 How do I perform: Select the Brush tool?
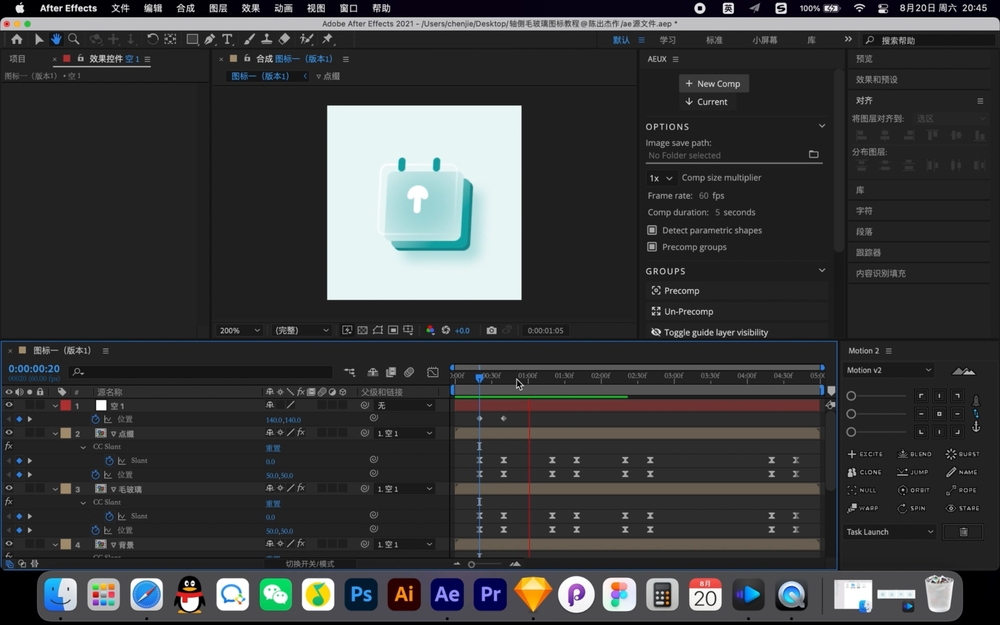click(x=249, y=40)
